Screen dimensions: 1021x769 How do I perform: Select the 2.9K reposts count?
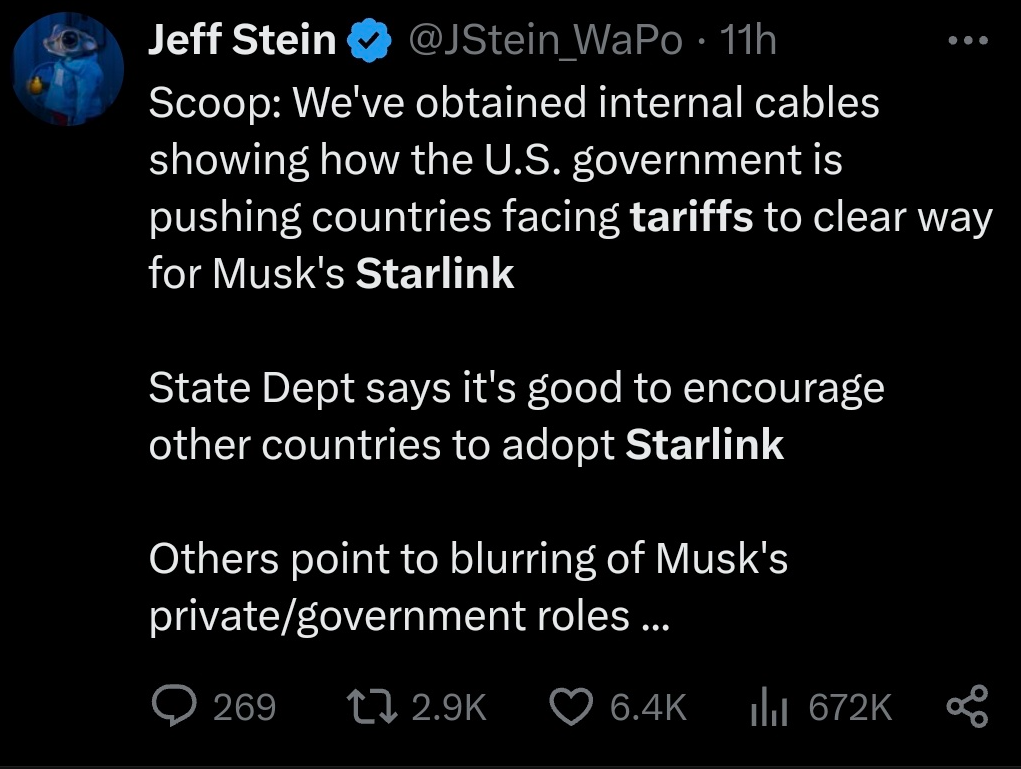(x=449, y=707)
